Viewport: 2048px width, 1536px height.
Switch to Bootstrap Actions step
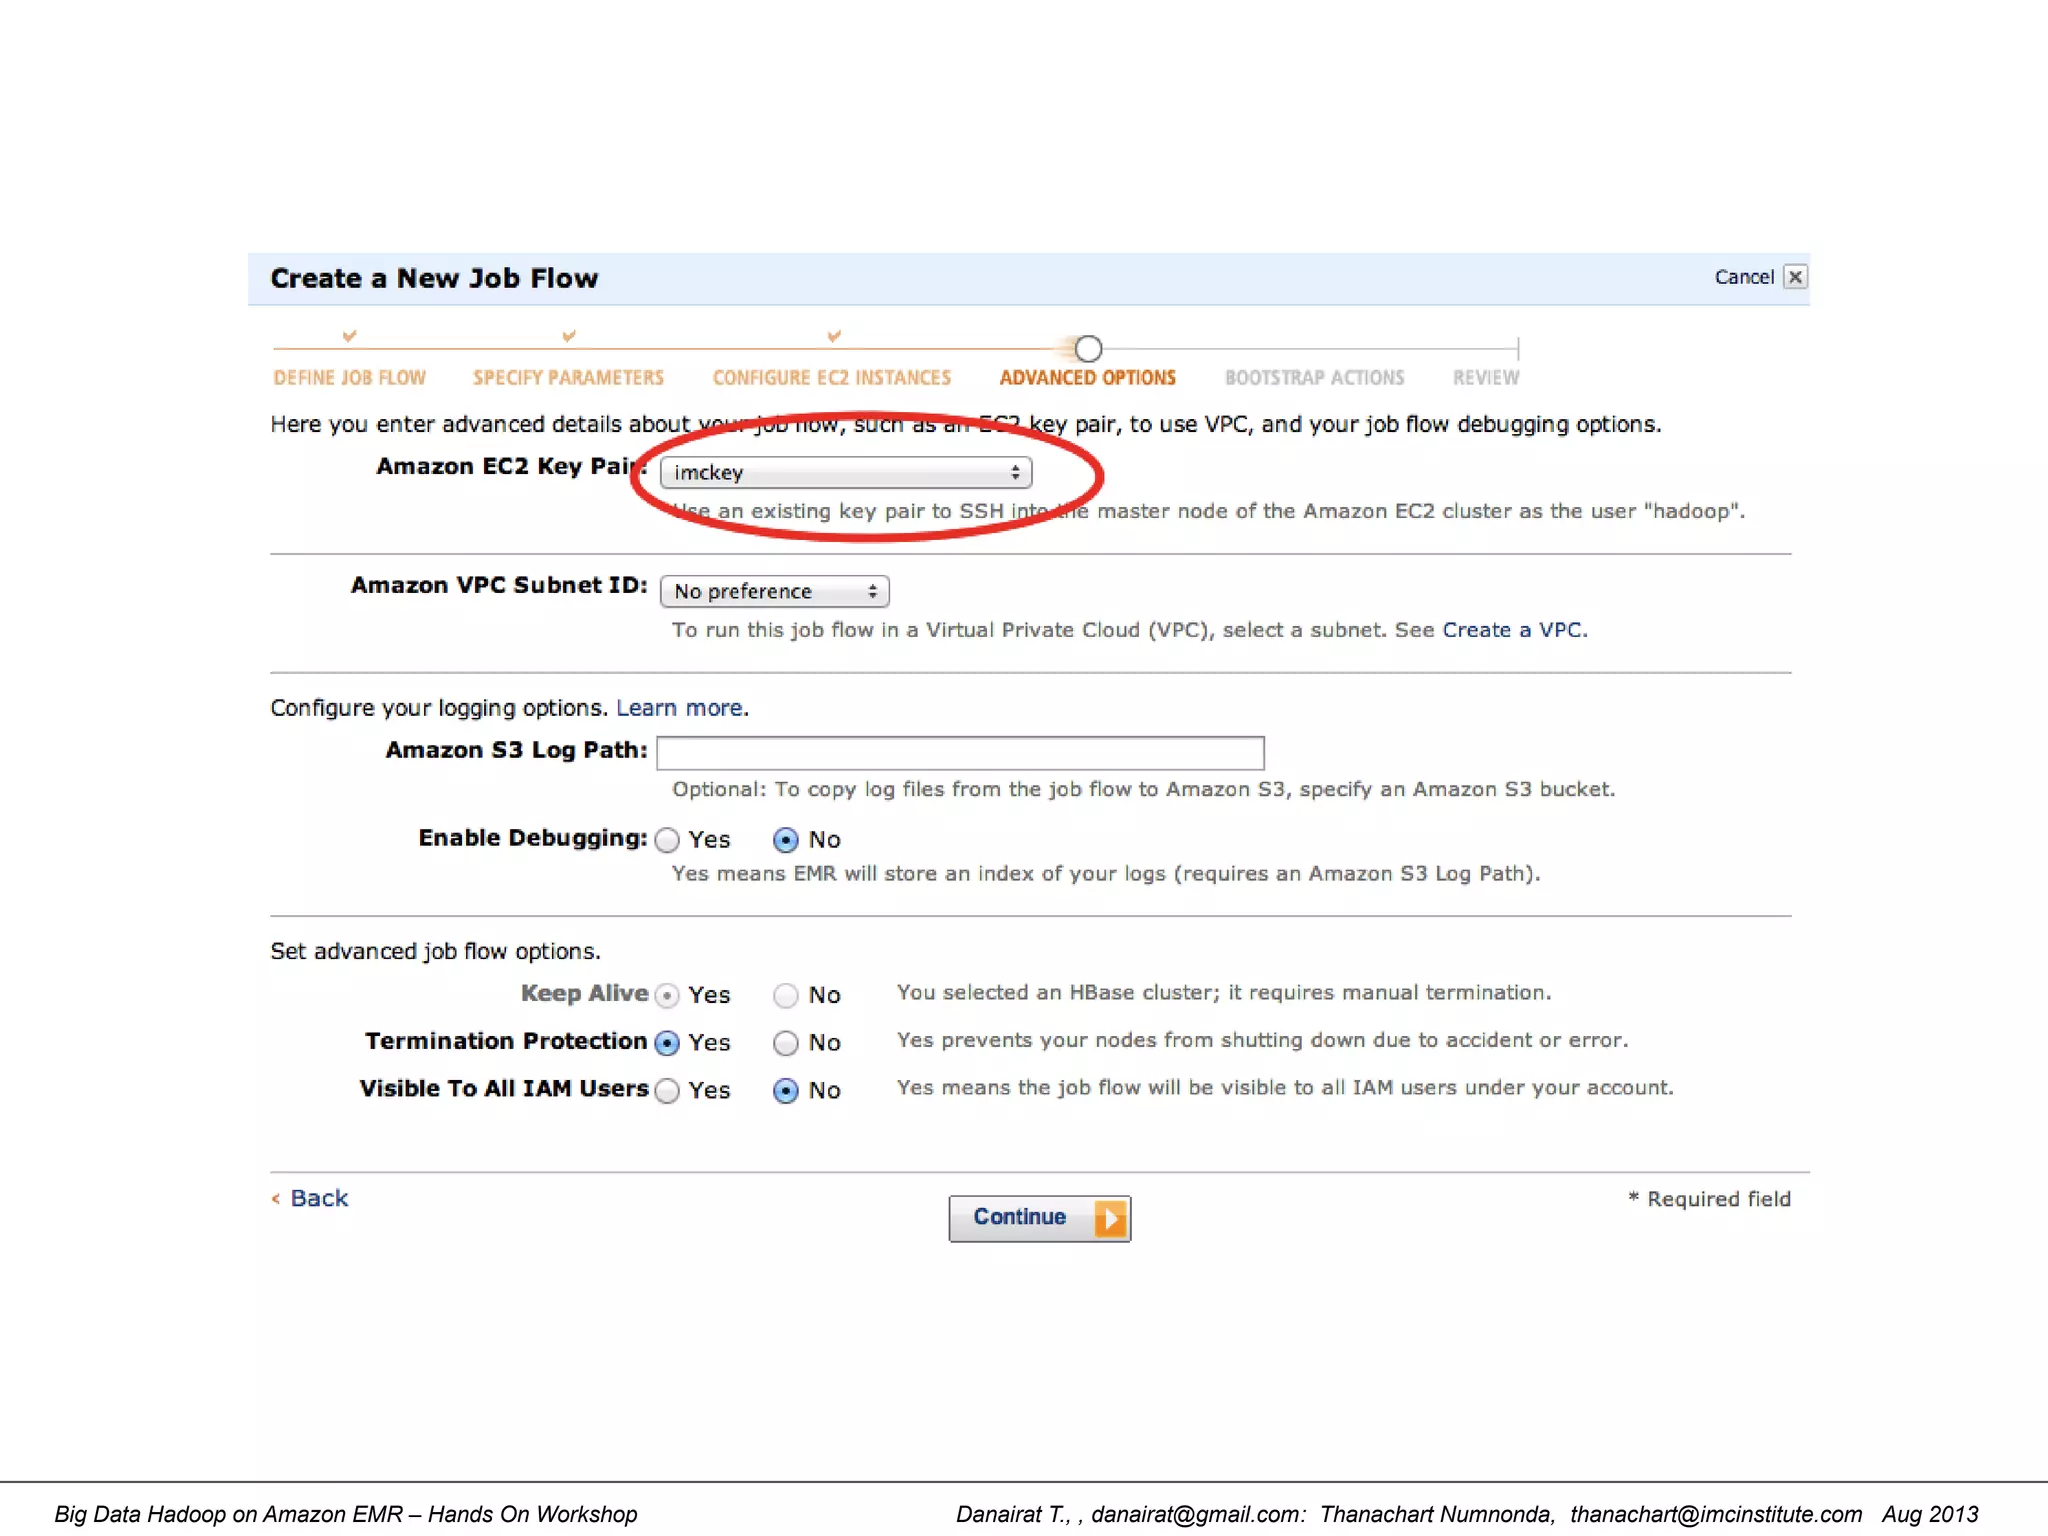click(1314, 378)
